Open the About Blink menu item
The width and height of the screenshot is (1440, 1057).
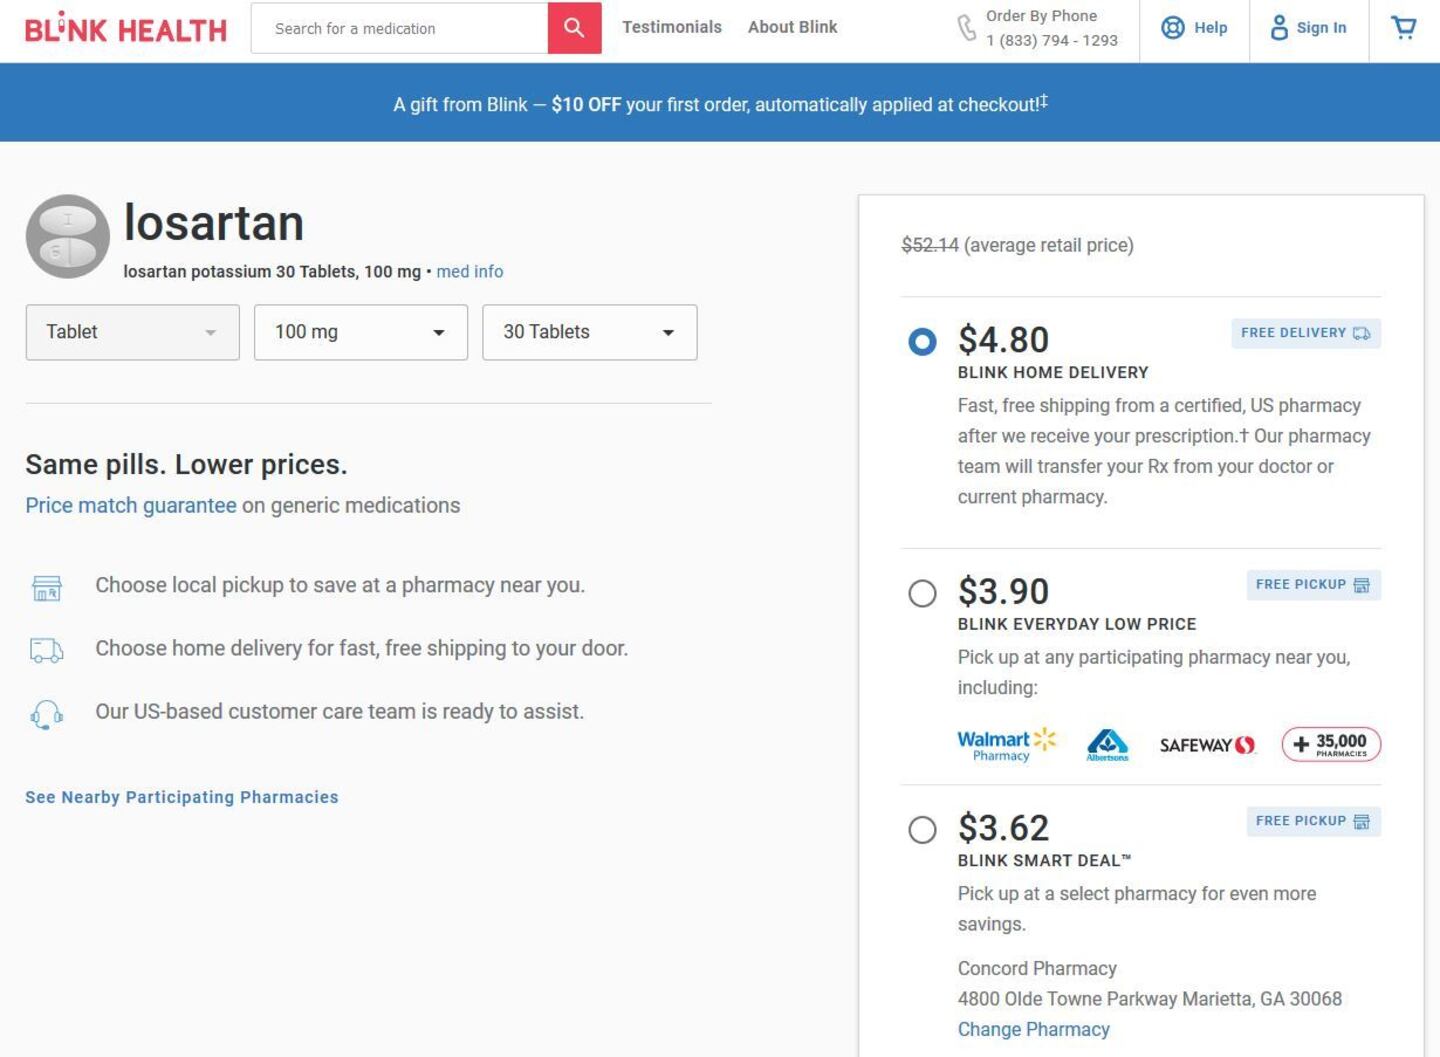[792, 27]
